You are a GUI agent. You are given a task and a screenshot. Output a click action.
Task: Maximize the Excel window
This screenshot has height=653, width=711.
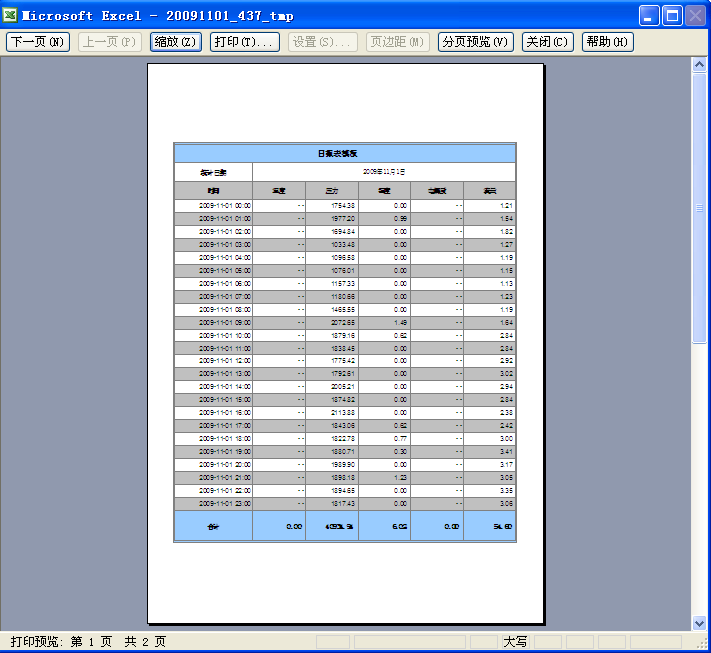(672, 16)
